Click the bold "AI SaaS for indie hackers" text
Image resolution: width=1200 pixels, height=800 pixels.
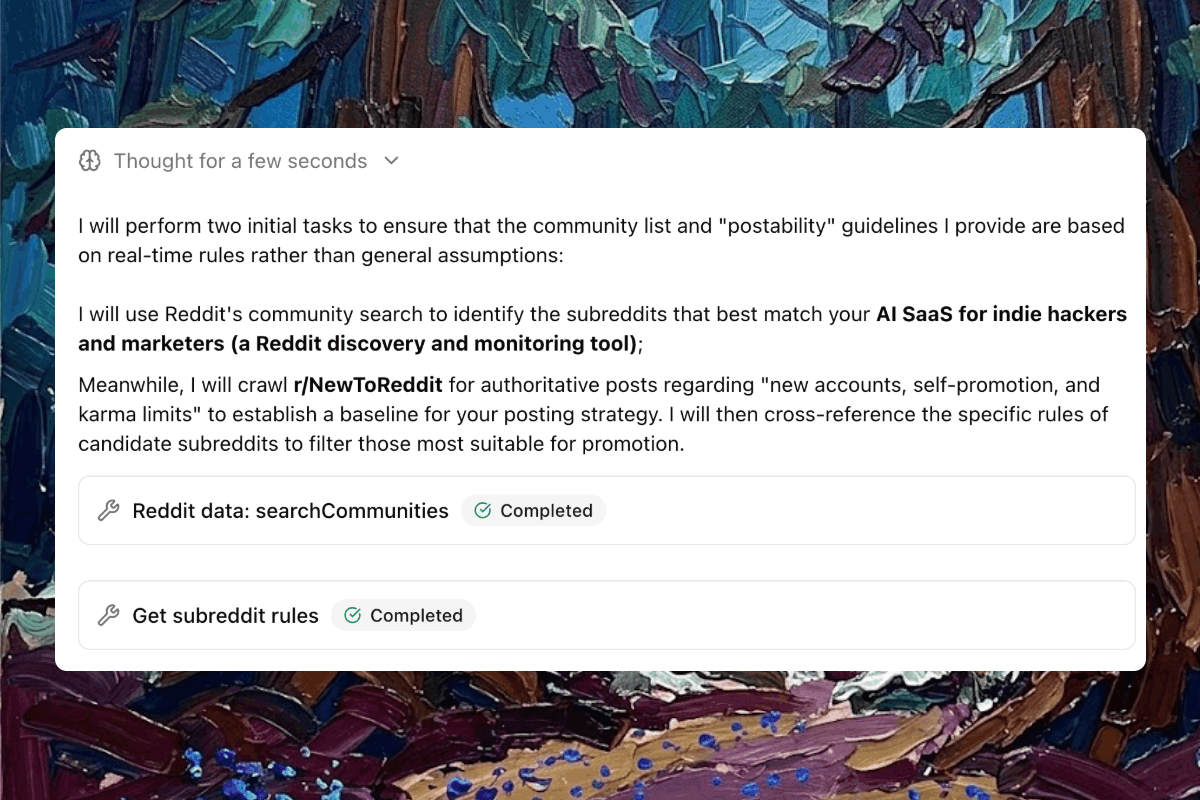point(1001,314)
